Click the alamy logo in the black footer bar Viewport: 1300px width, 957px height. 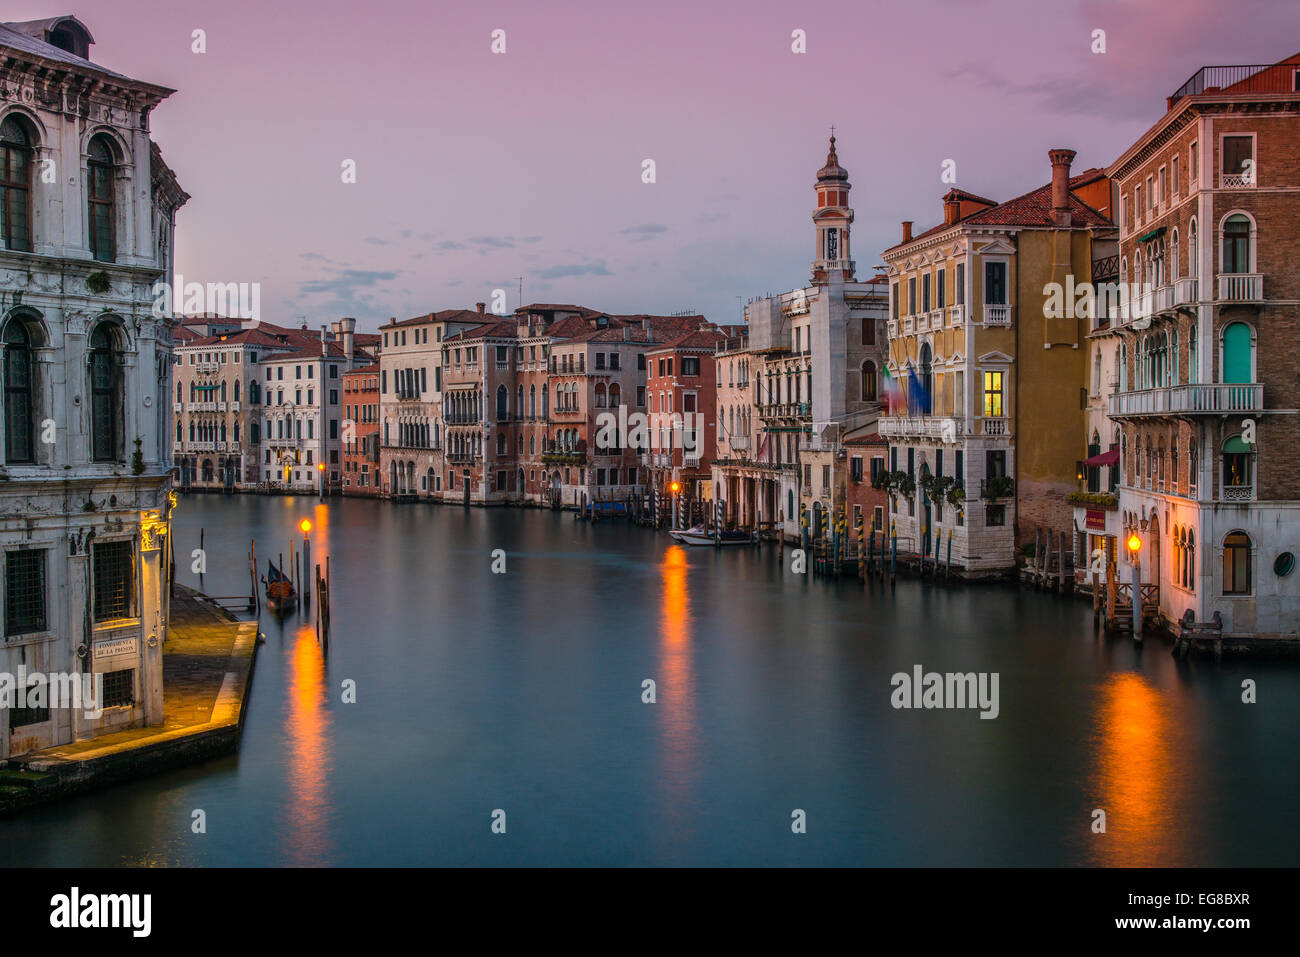tap(101, 912)
